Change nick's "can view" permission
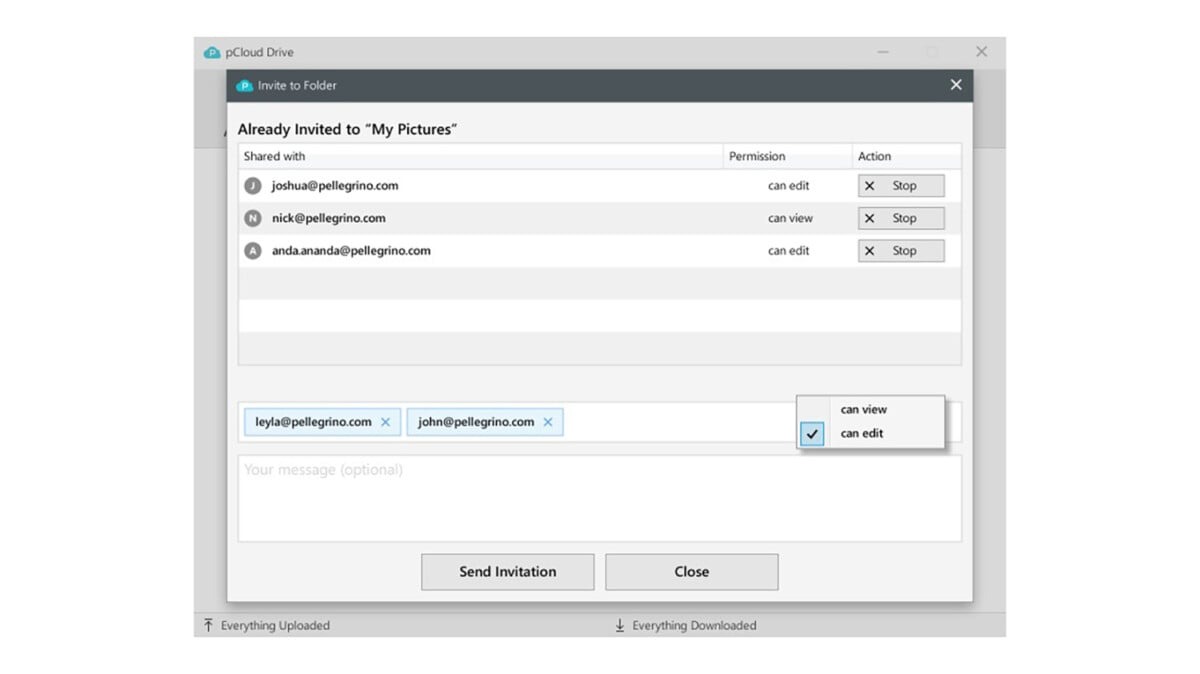Viewport: 1200px width, 674px height. 790,218
